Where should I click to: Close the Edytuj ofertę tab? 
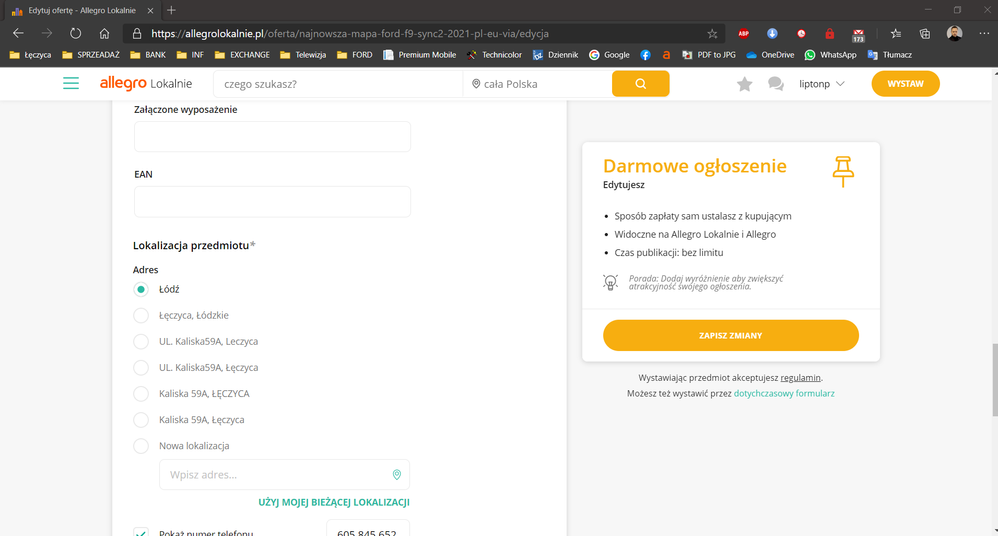[150, 11]
